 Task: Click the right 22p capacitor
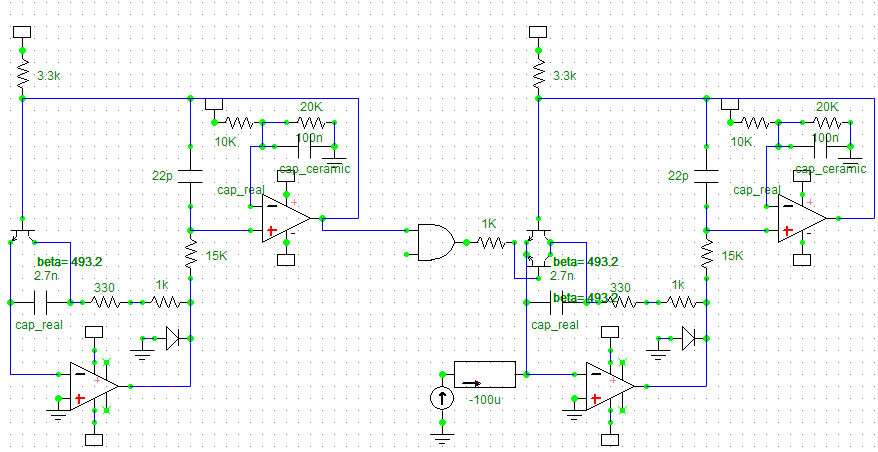pyautogui.click(x=706, y=175)
